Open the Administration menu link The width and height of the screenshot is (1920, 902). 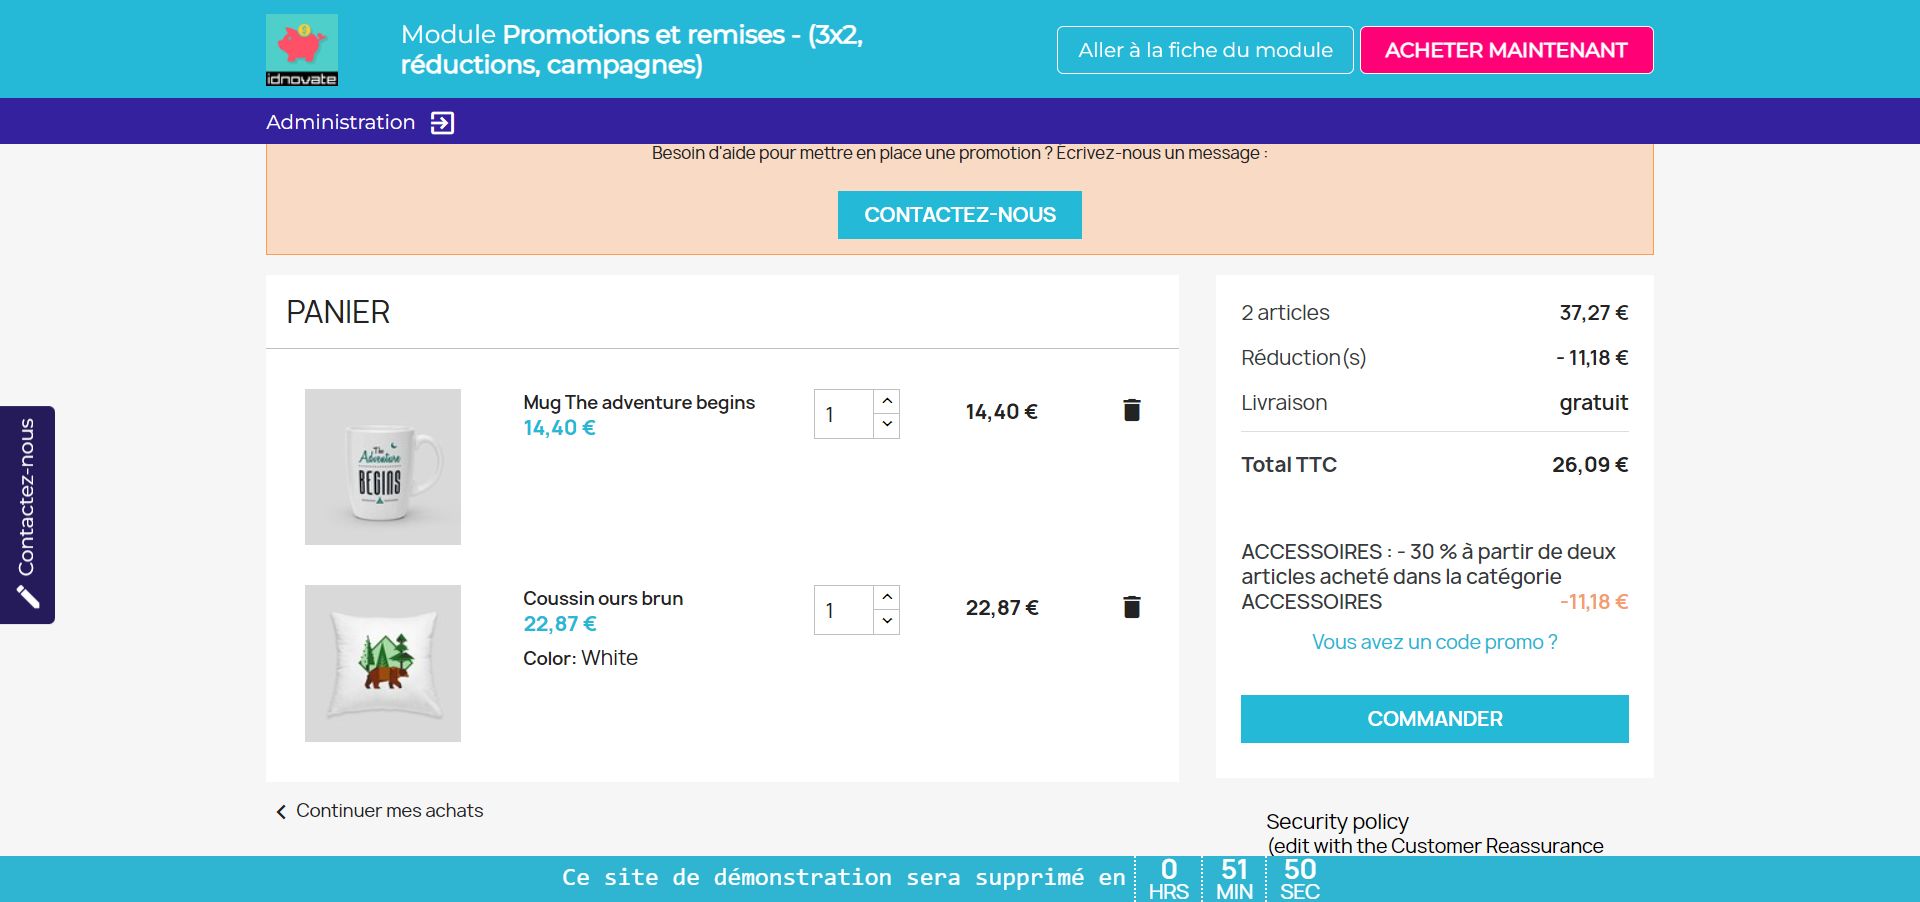pos(340,122)
